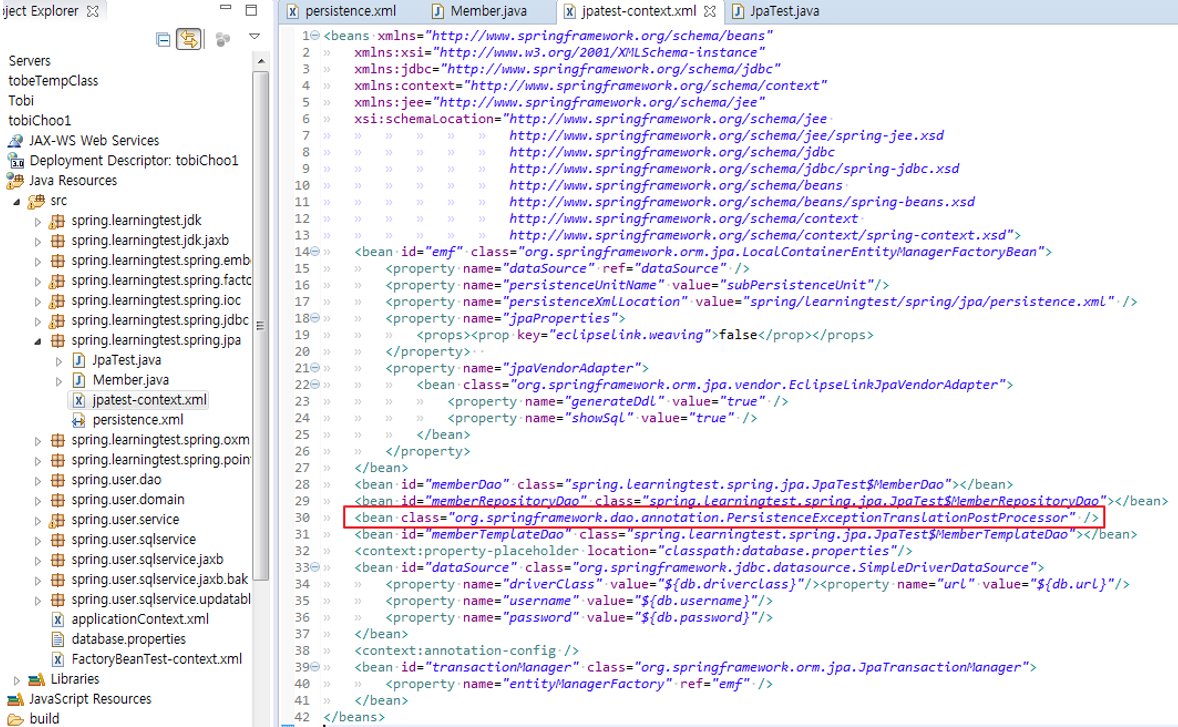Toggle Link with Editor button
The image size is (1178, 727).
point(189,39)
